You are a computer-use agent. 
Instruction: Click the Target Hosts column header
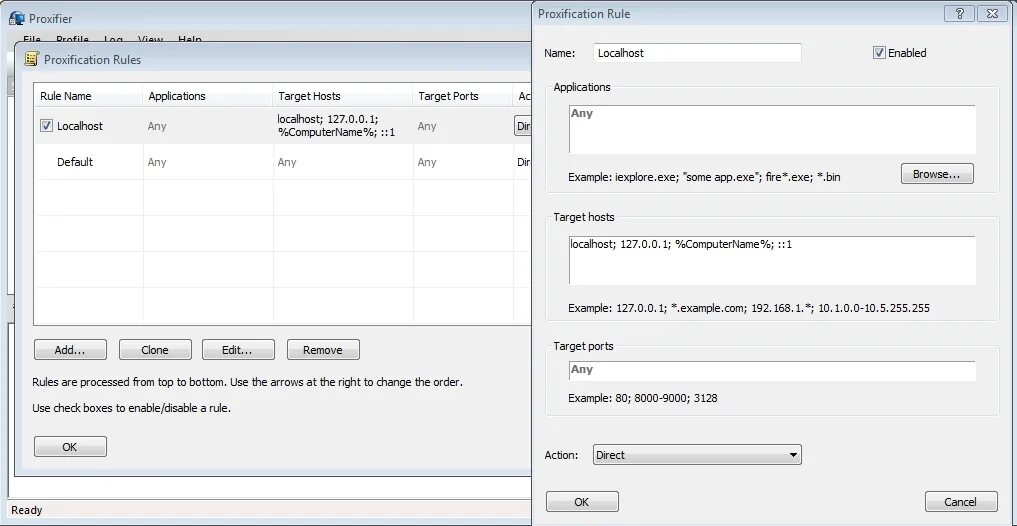click(342, 96)
